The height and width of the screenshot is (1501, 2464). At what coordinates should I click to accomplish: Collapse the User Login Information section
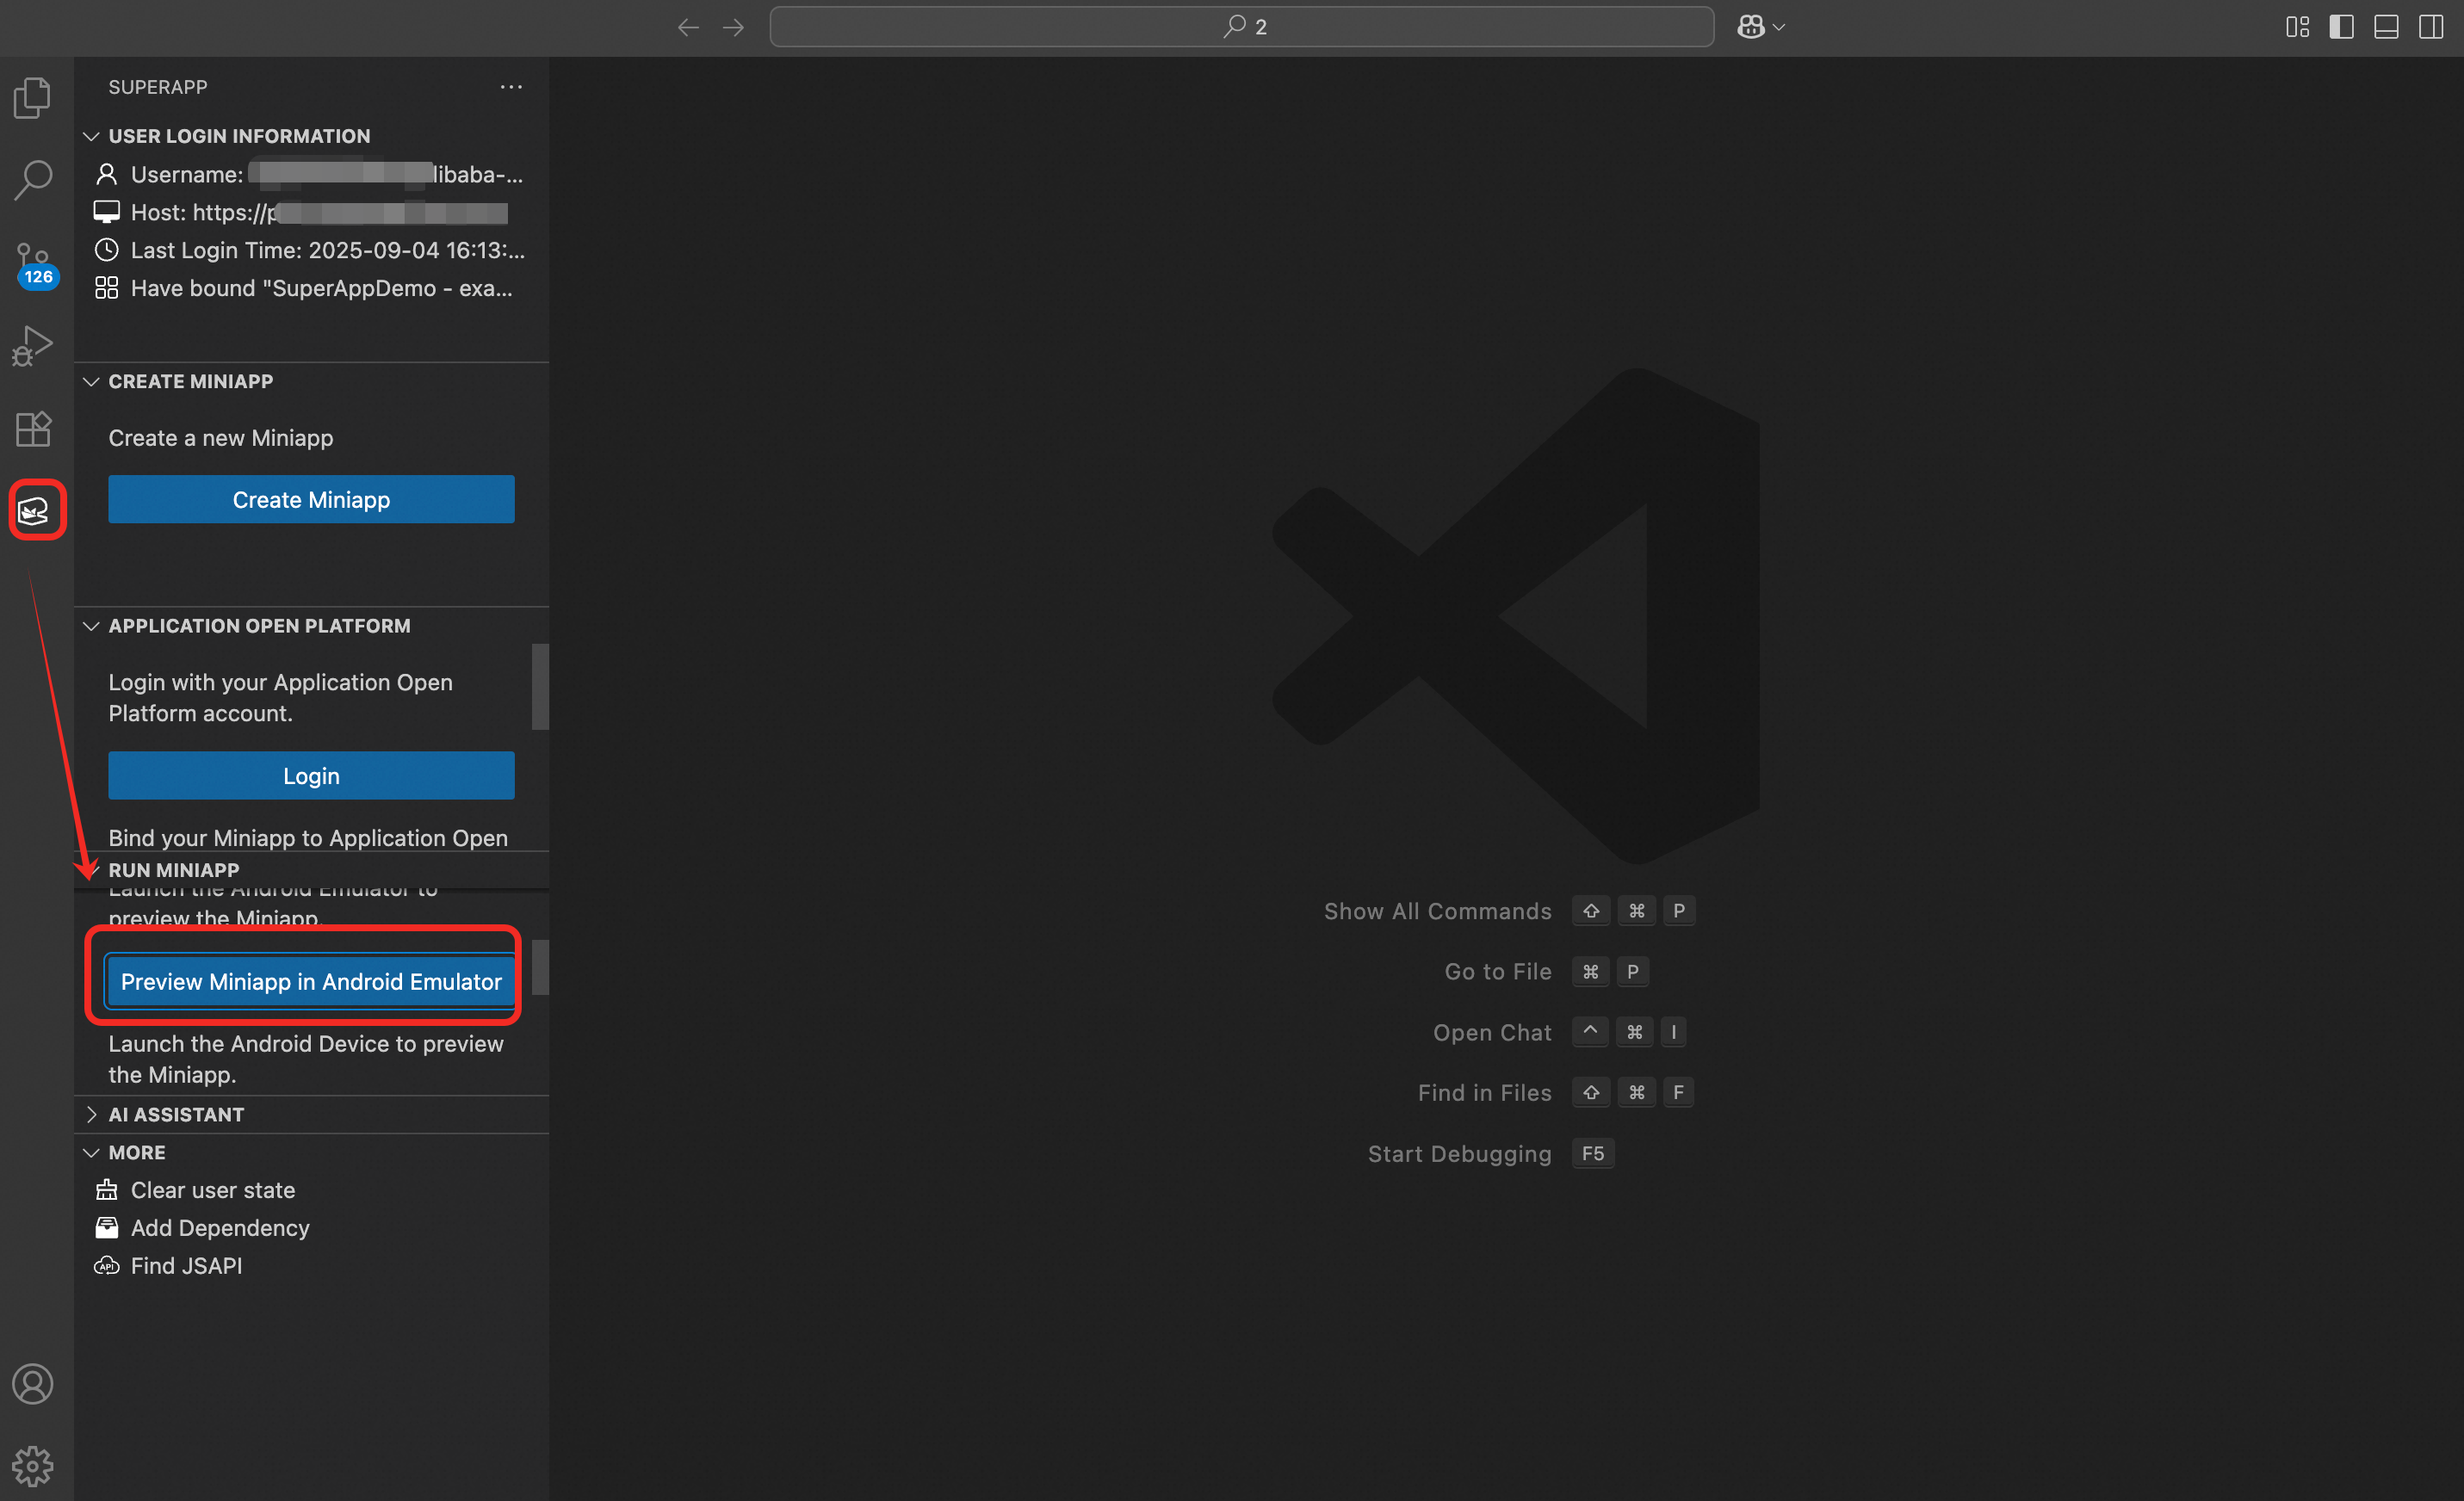238,136
